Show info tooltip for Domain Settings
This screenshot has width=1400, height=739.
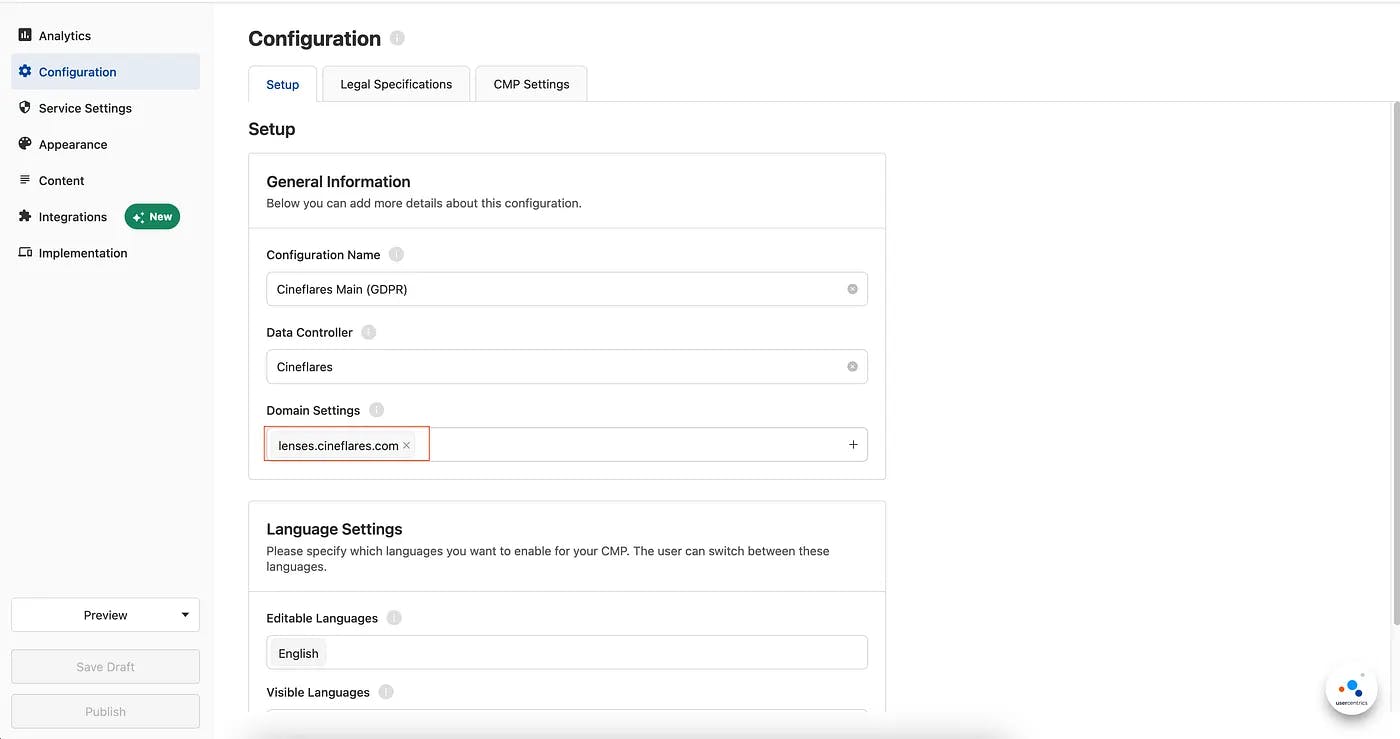pos(376,410)
